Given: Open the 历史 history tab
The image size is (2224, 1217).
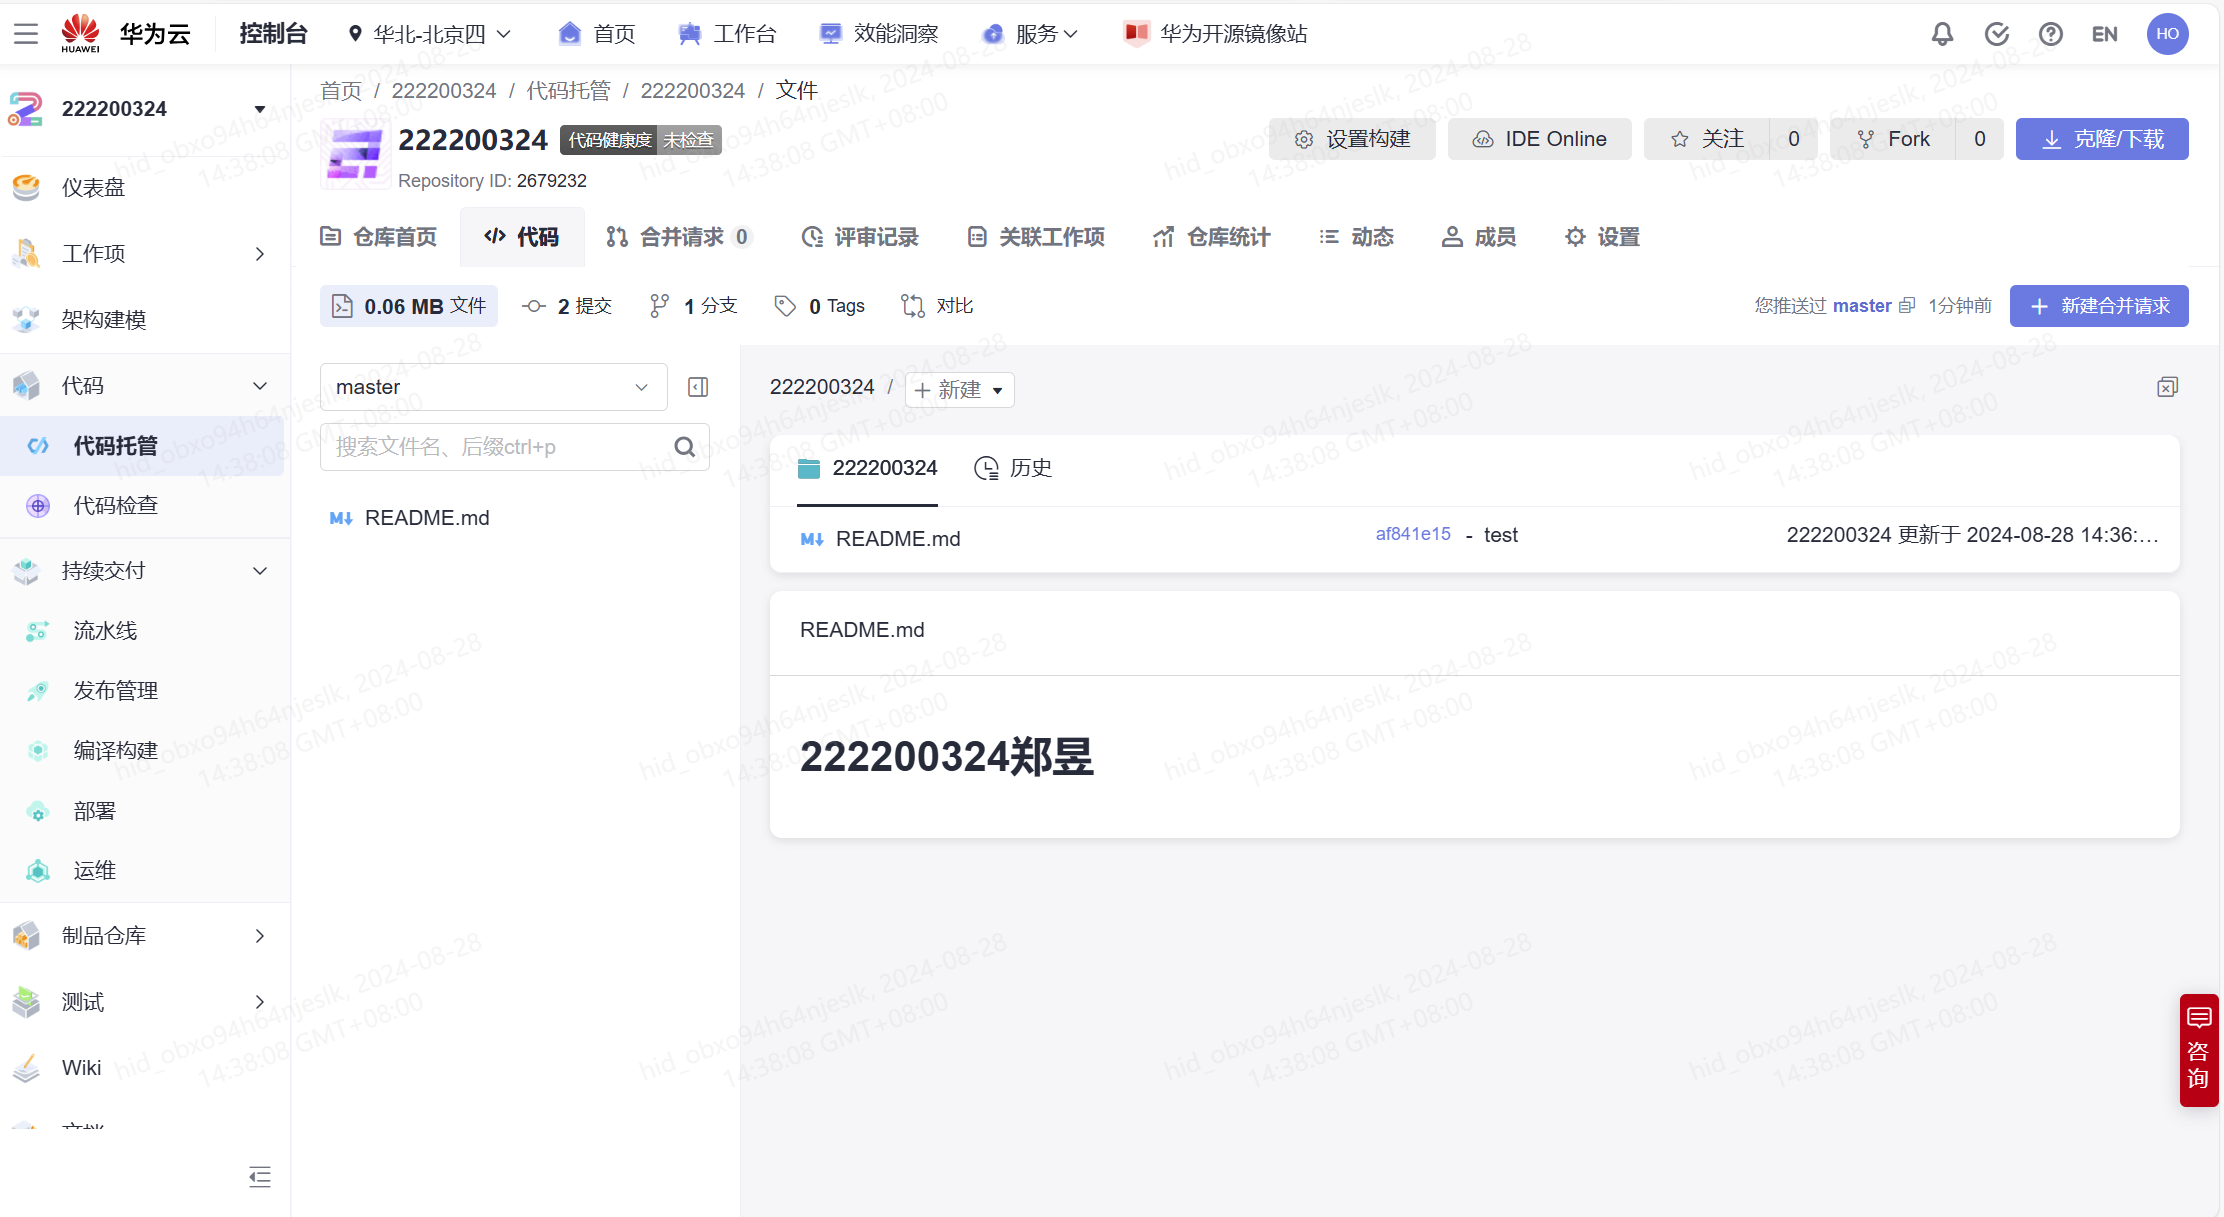Looking at the screenshot, I should coord(1013,468).
